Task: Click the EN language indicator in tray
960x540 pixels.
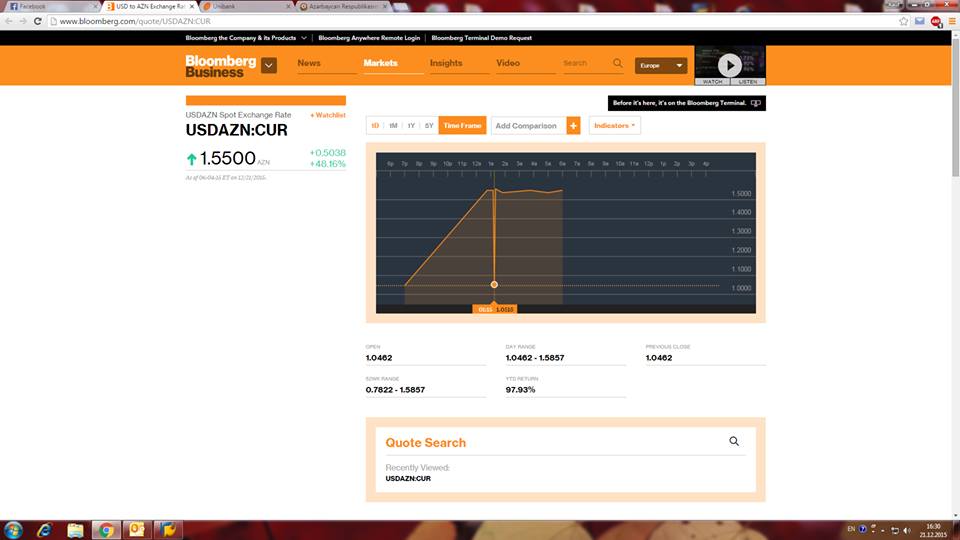Action: [851, 529]
